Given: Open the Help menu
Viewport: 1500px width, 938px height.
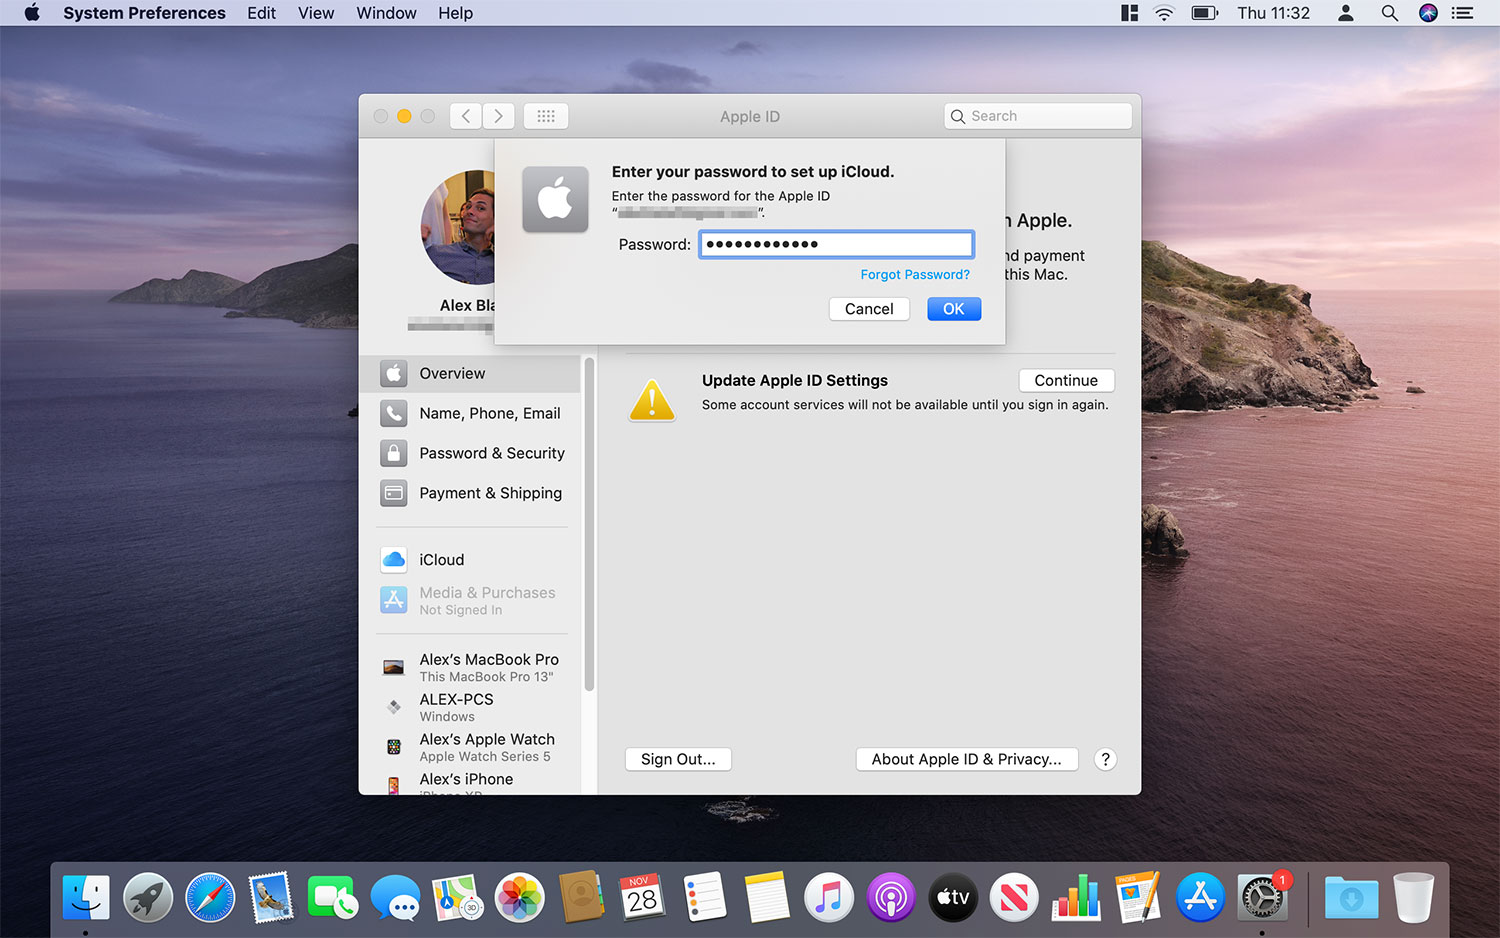Looking at the screenshot, I should point(455,13).
